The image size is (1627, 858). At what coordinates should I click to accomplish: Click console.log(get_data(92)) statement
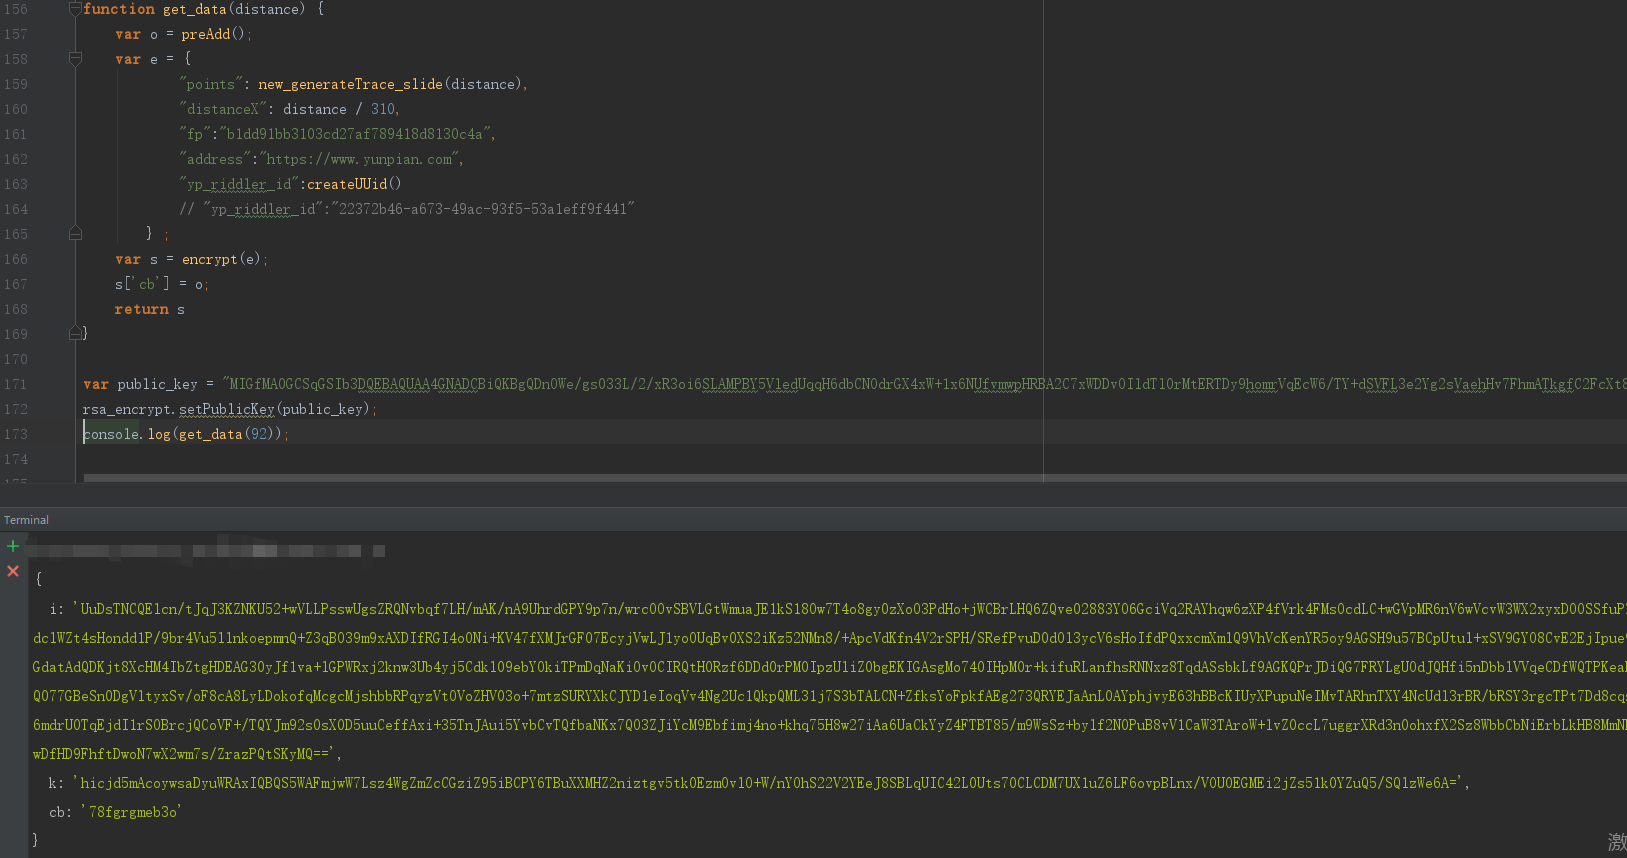(x=184, y=434)
